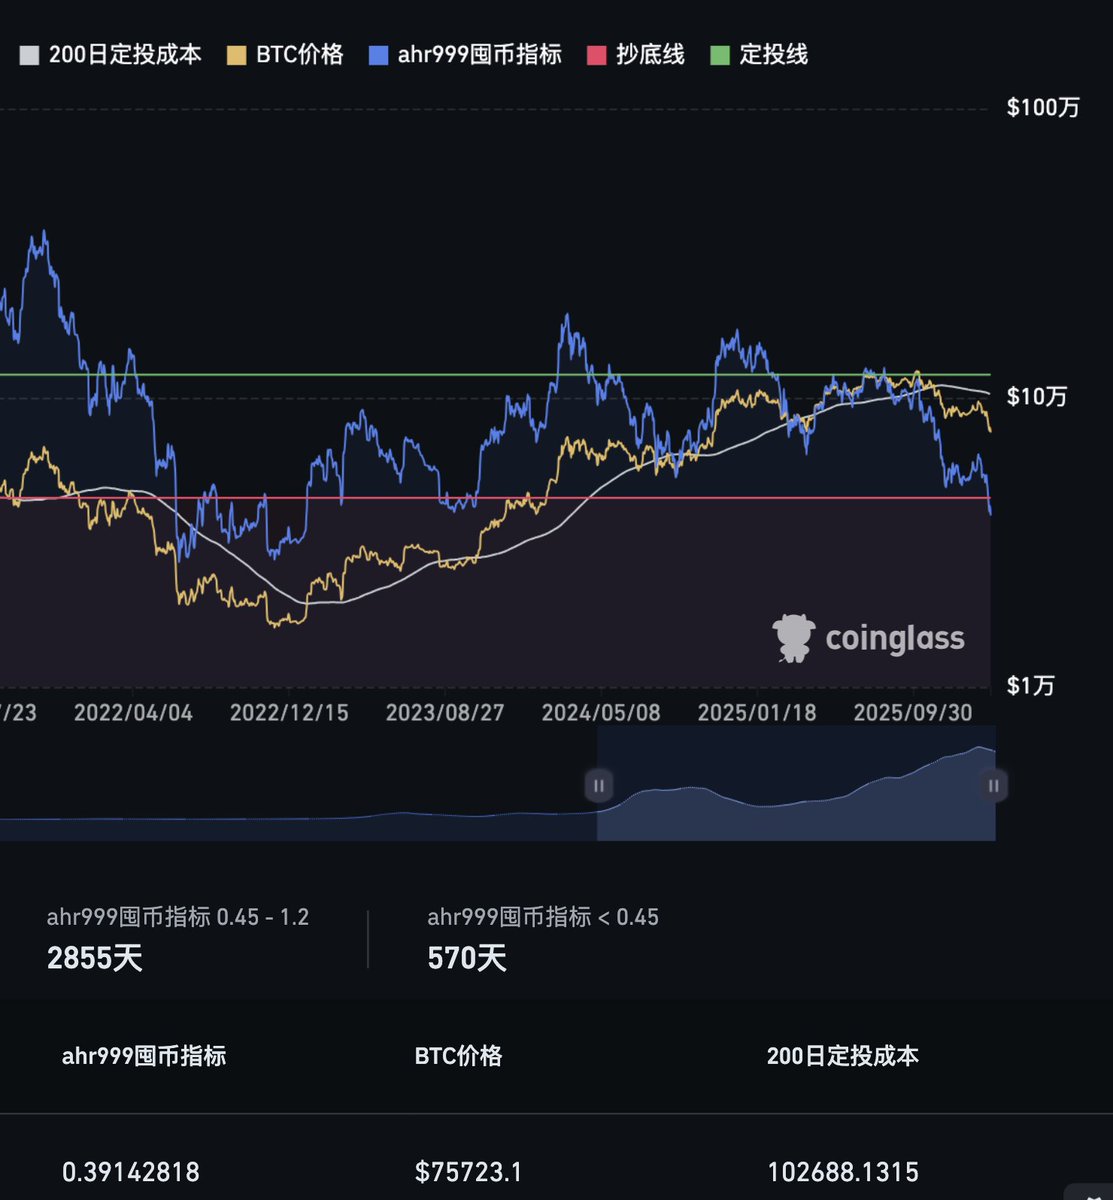
Task: Click the $100万 price axis label
Action: 1043,107
